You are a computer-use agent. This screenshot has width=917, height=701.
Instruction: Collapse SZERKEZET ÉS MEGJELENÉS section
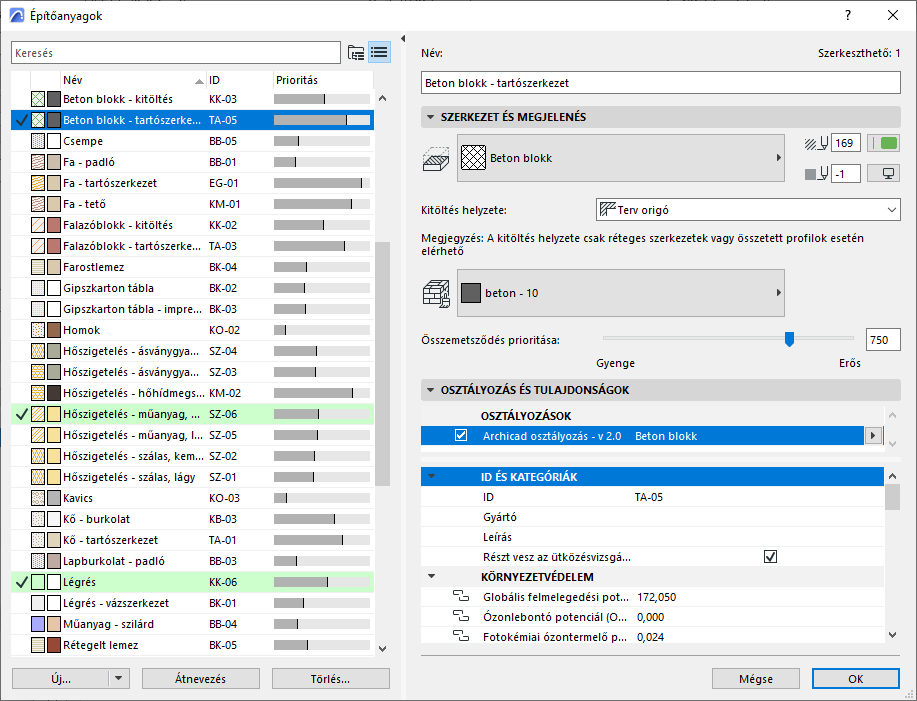tap(431, 117)
